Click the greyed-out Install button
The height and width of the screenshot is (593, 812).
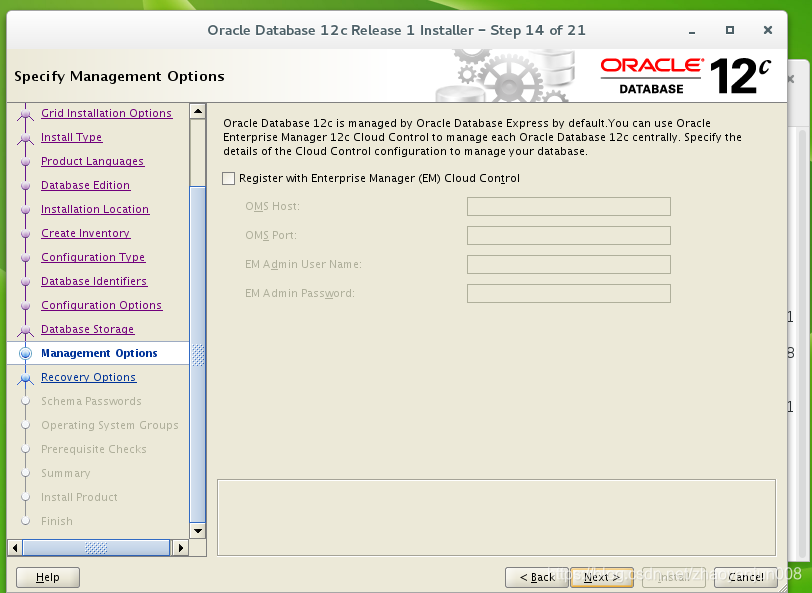(x=674, y=577)
